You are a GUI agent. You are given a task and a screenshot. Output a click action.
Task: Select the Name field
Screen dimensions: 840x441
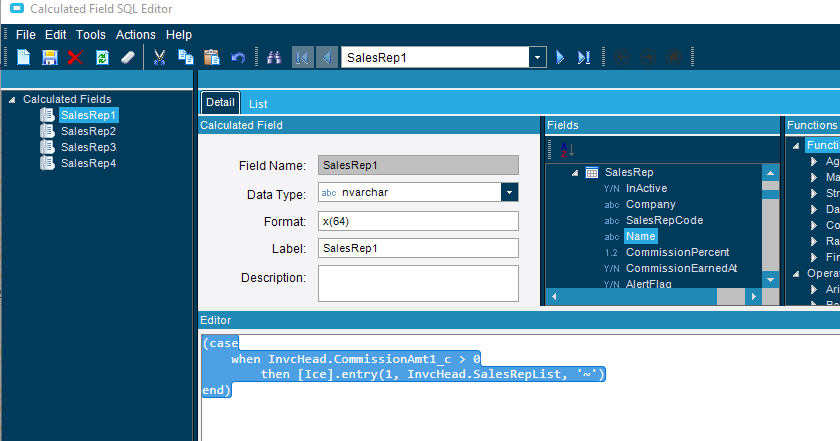641,236
